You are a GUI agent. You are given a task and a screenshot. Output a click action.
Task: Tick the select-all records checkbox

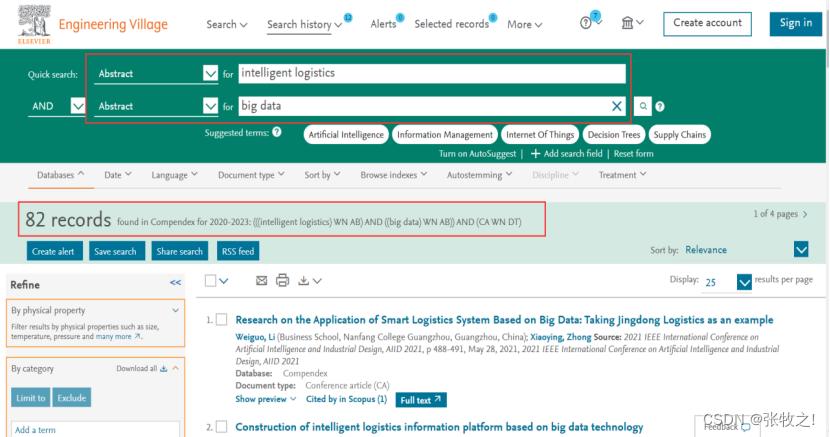[210, 280]
